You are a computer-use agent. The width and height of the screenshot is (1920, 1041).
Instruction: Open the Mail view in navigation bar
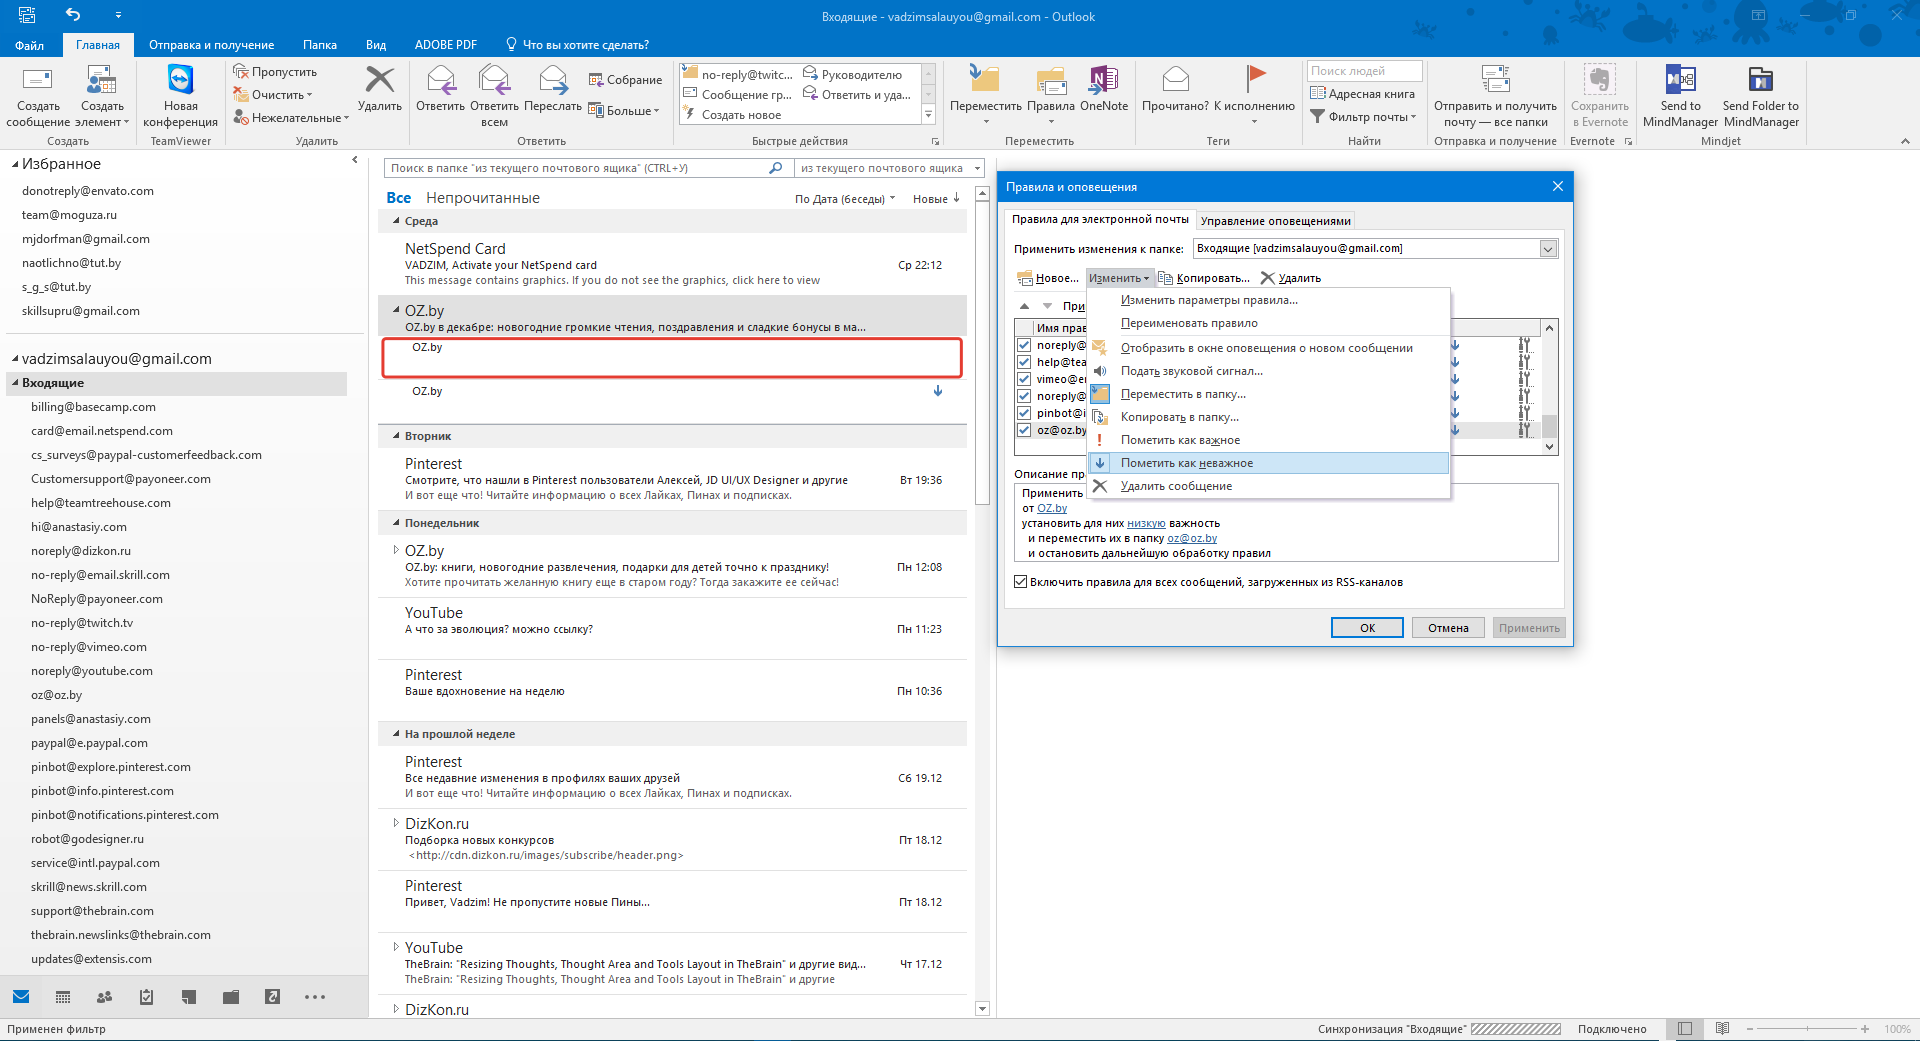(21, 997)
